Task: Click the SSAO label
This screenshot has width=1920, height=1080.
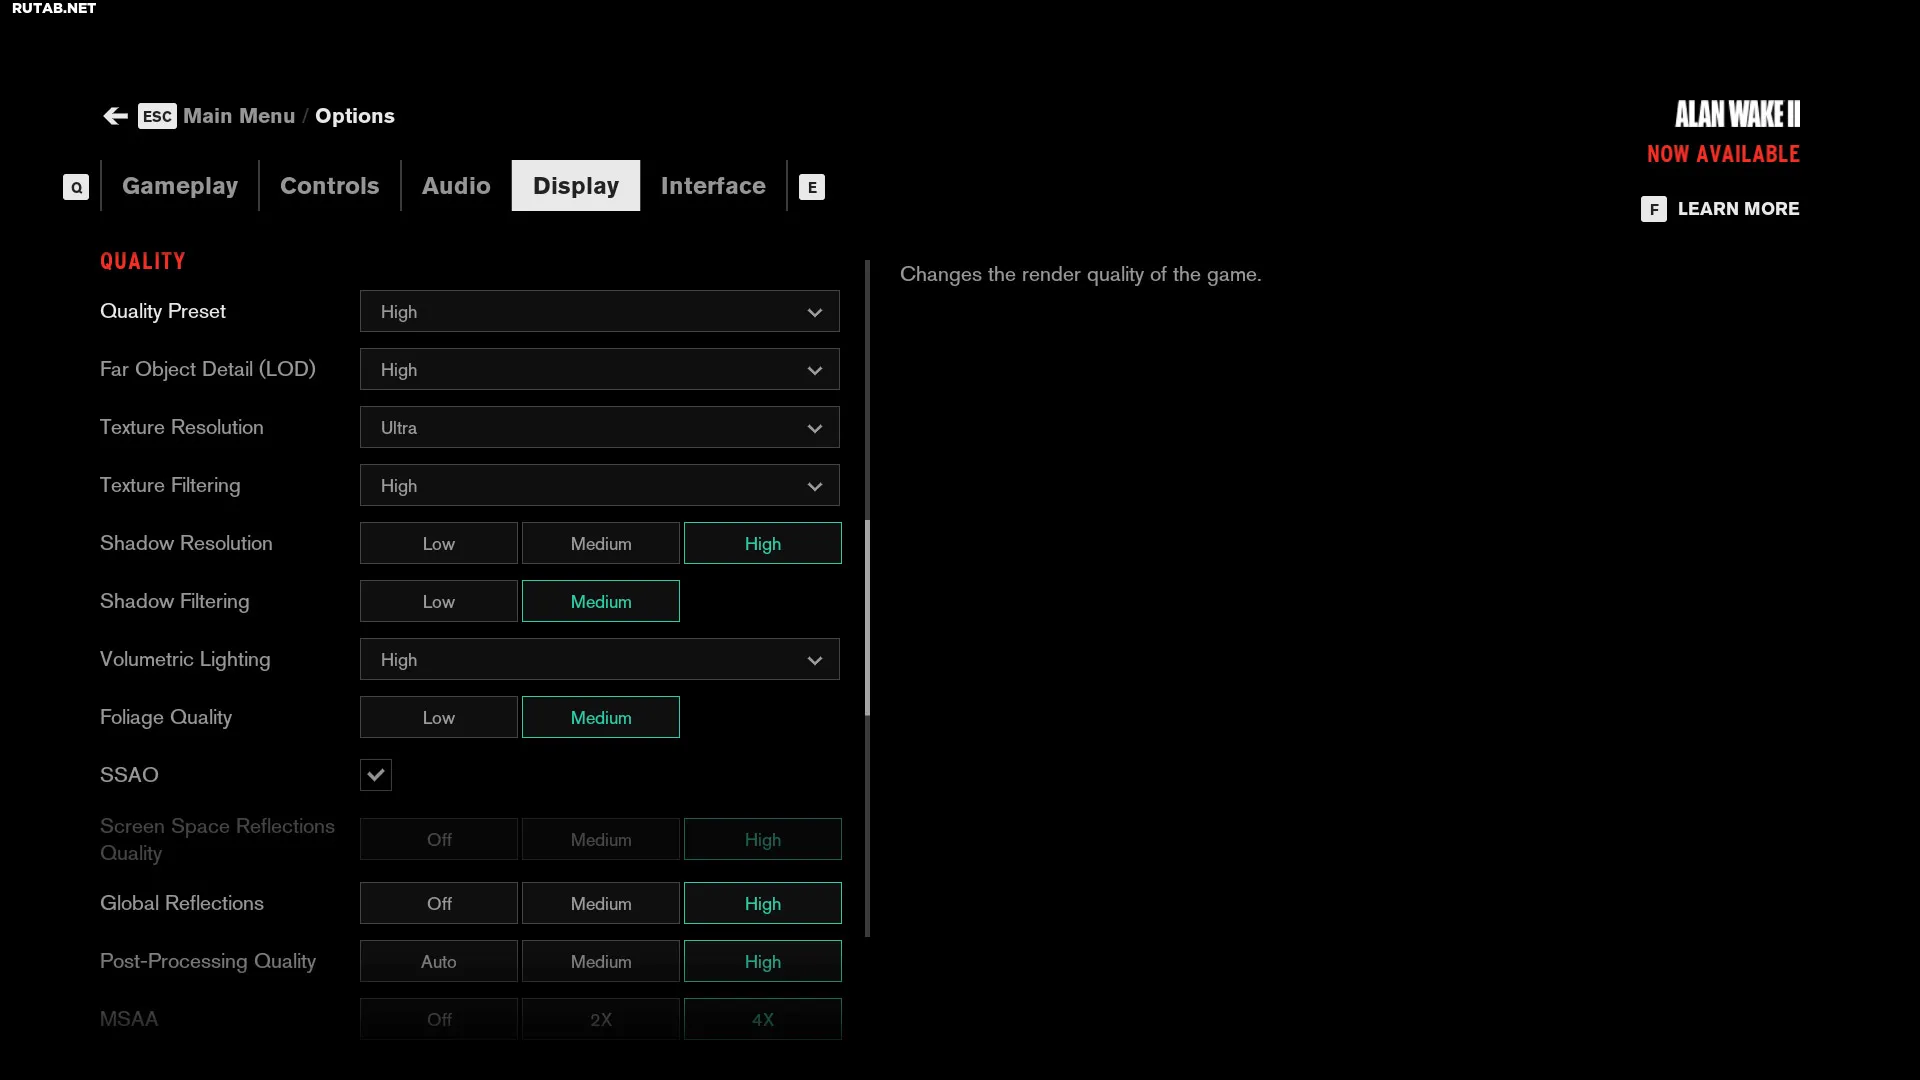Action: (129, 775)
